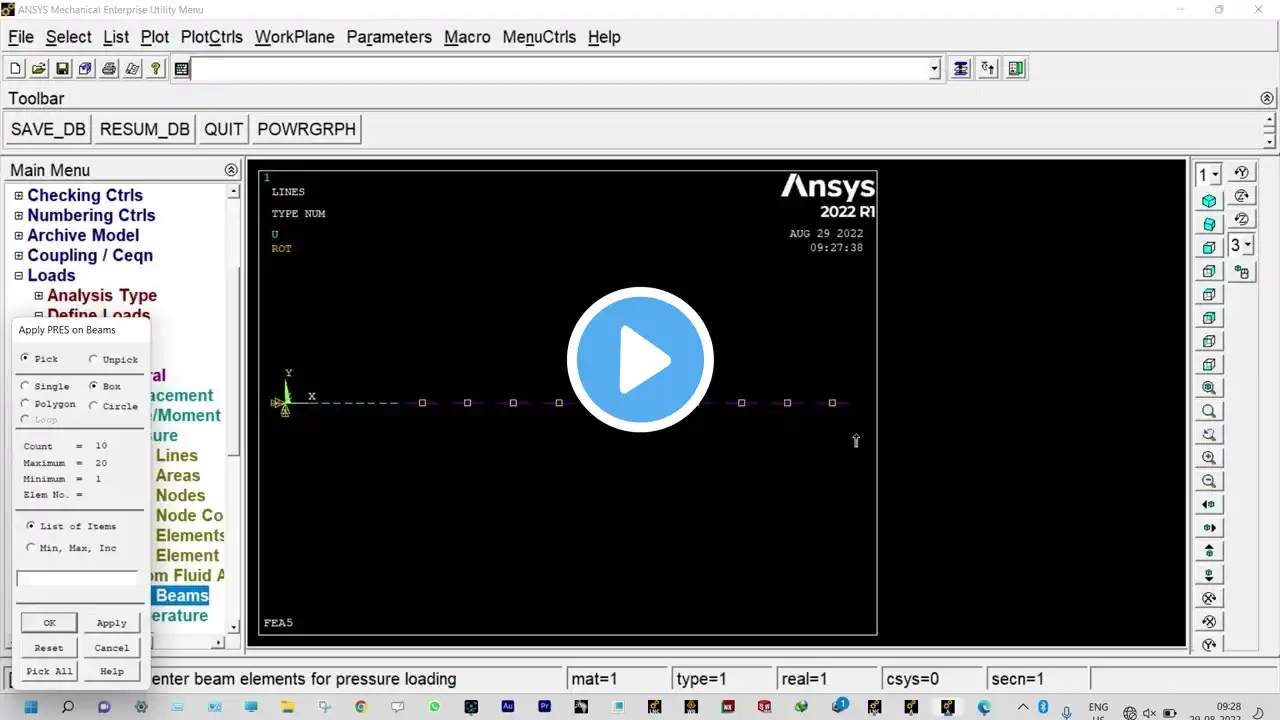Open Windows Search from the taskbar
The image size is (1280, 720).
tap(67, 707)
